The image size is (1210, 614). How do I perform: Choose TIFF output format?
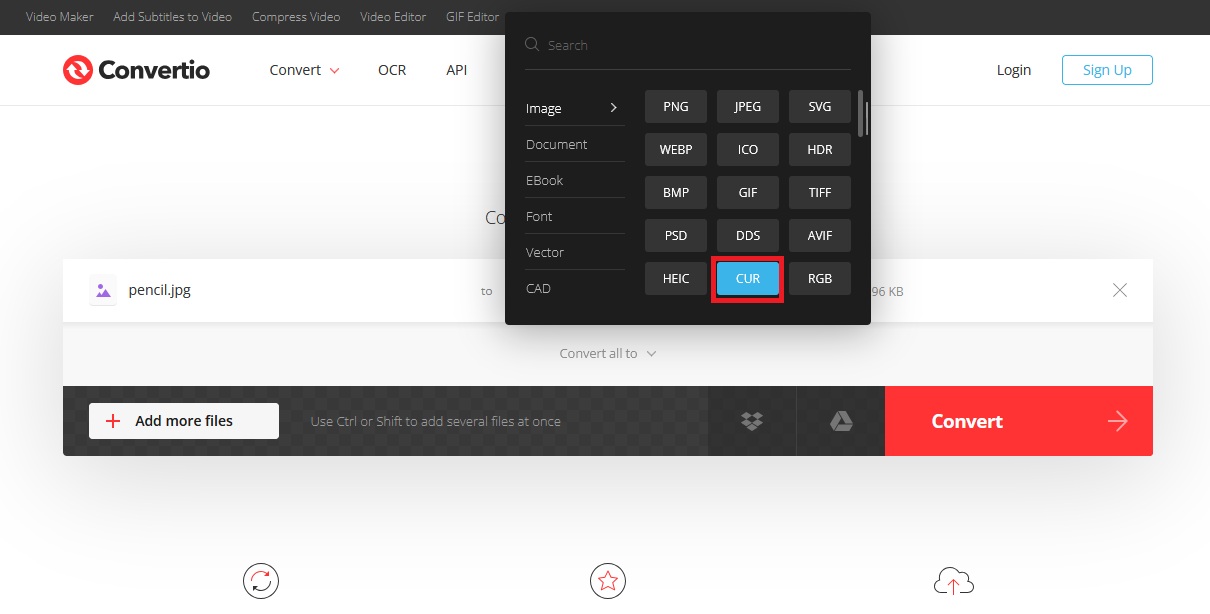point(820,193)
